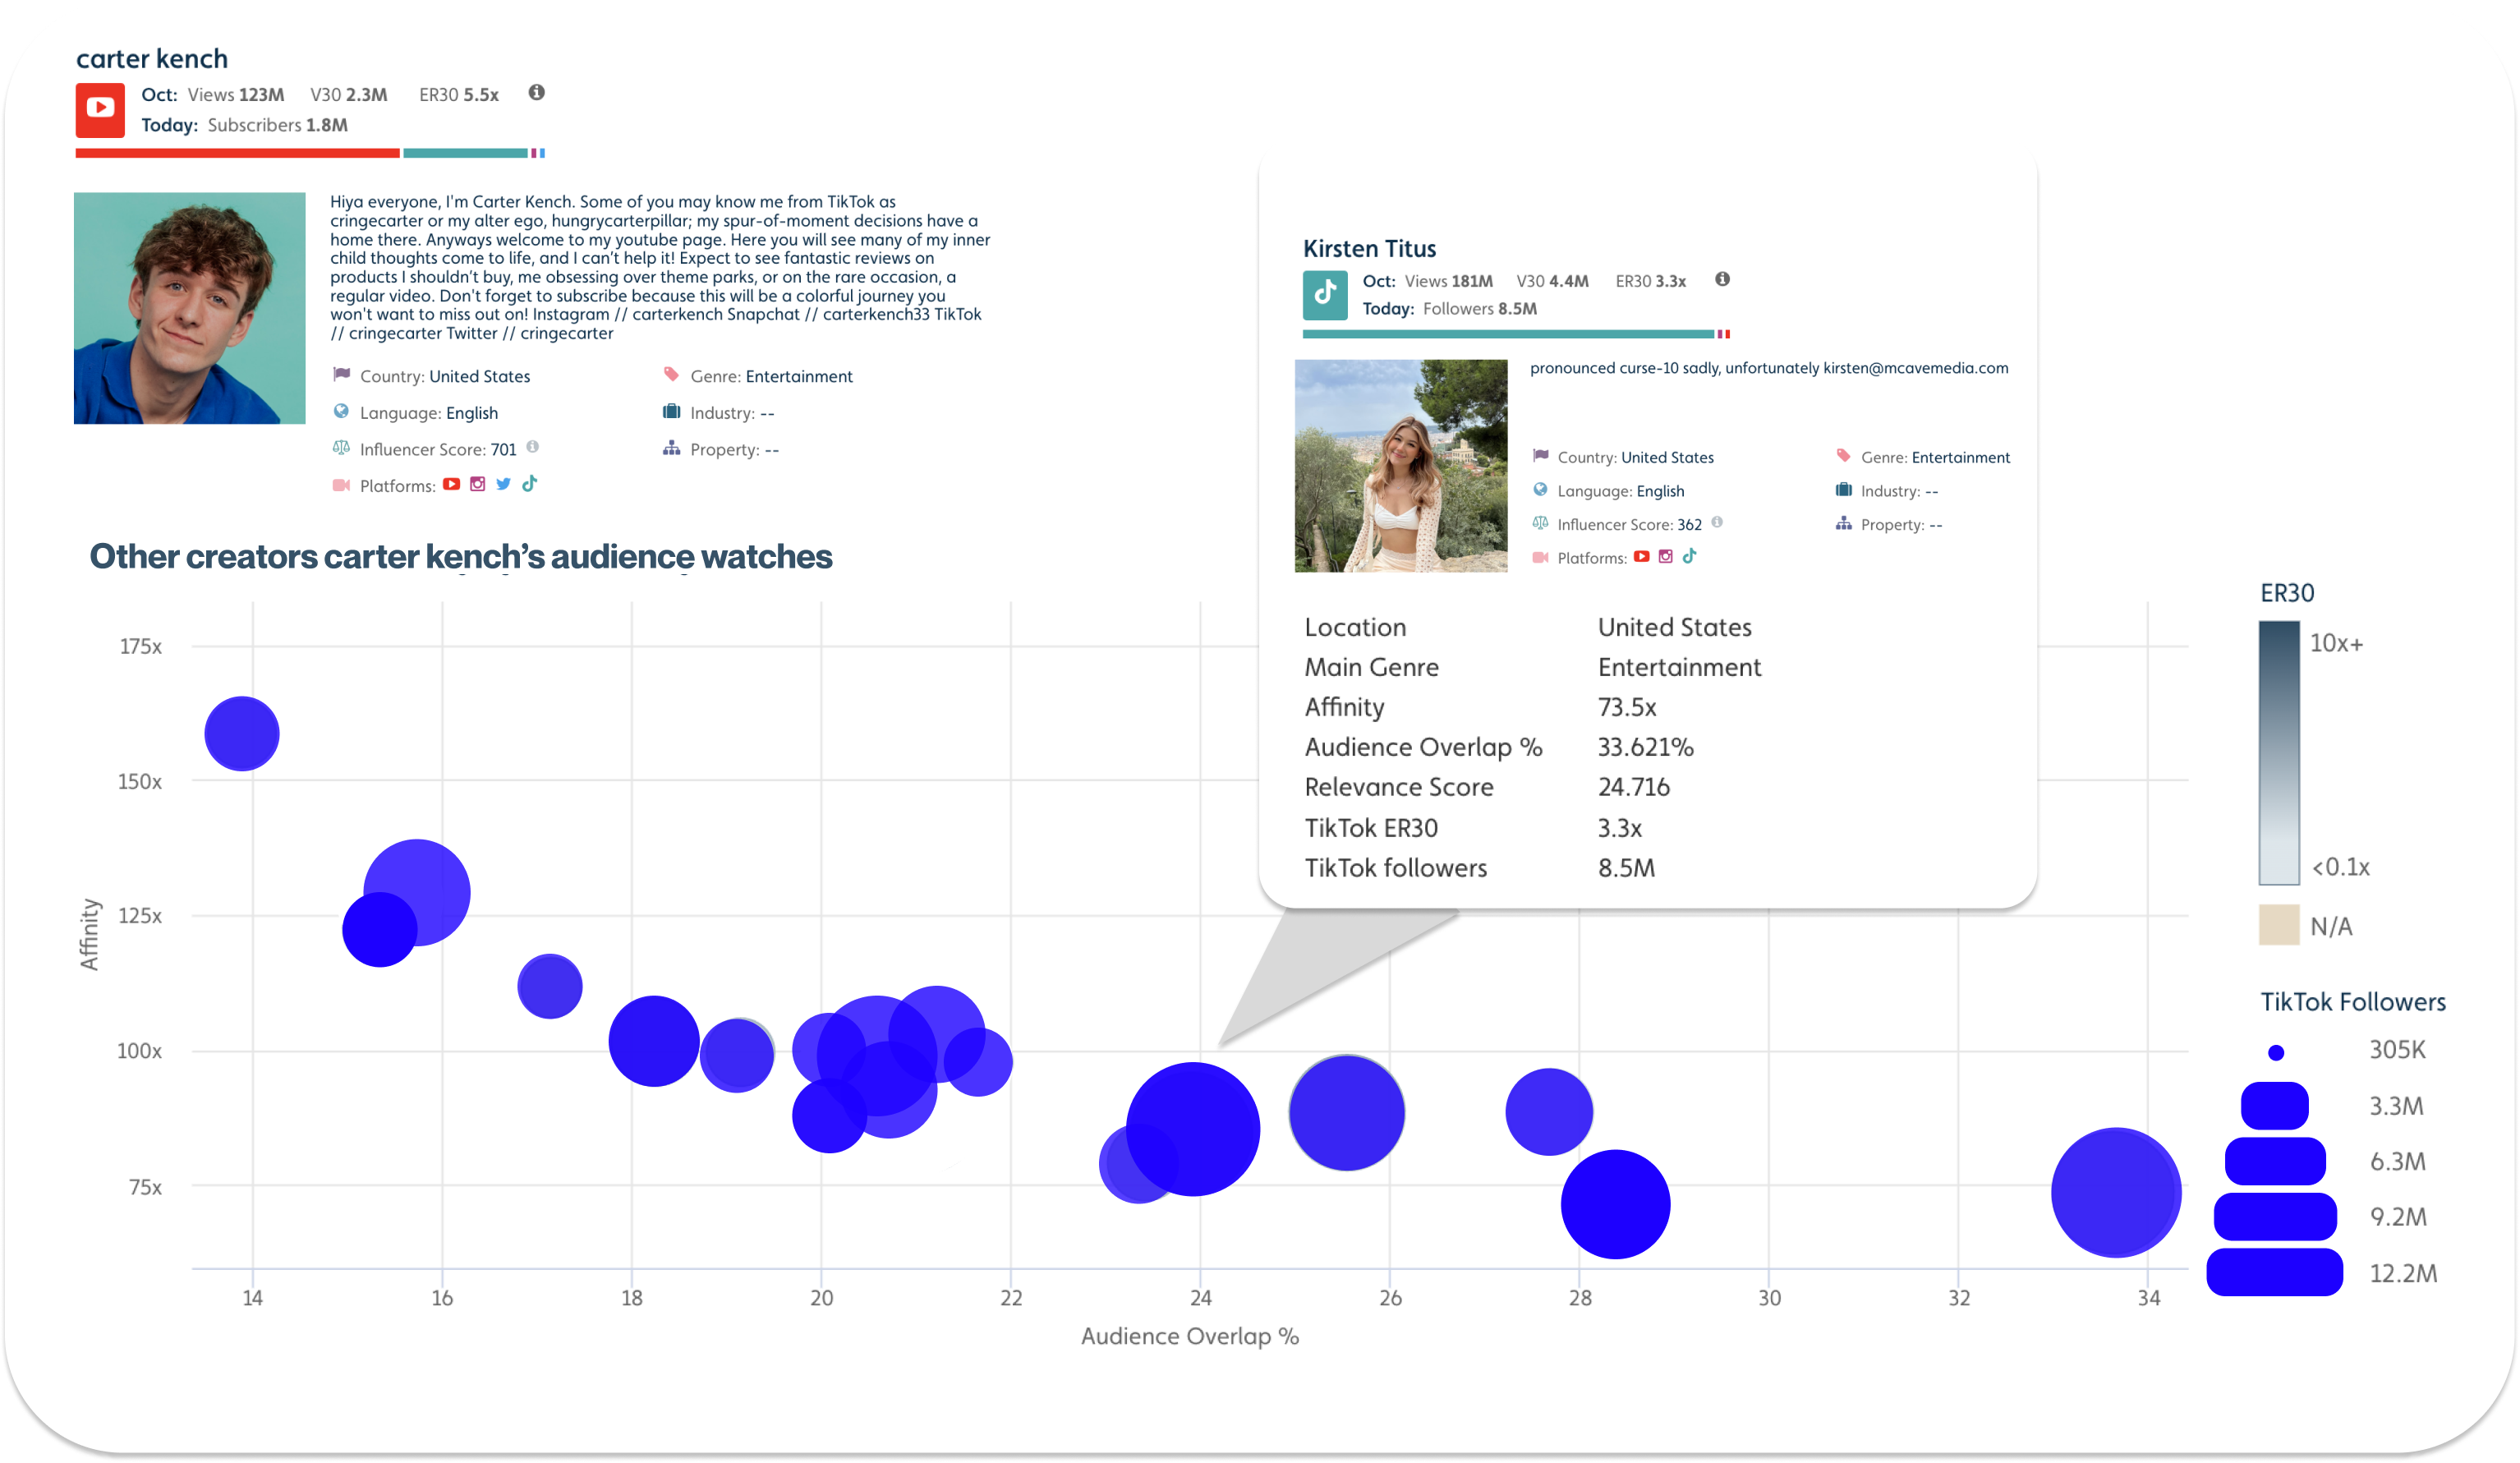Viewport: 2520px width, 1463px height.
Task: Open TikTok platform icon in Kirsten Titus card
Action: coord(1690,557)
